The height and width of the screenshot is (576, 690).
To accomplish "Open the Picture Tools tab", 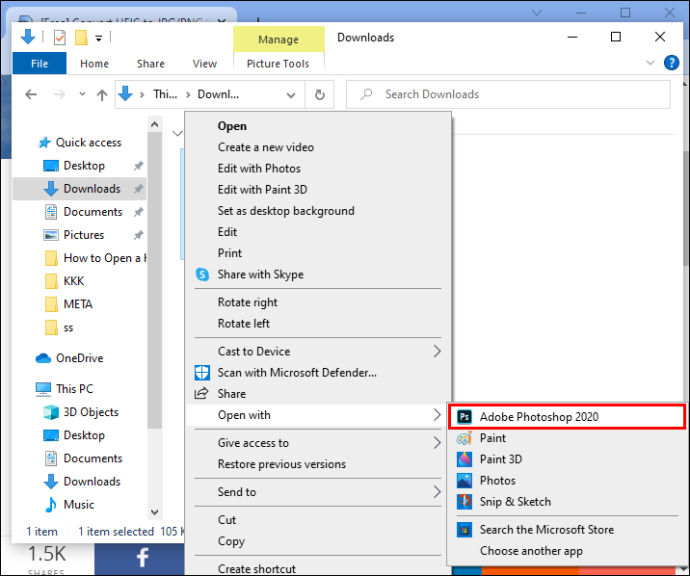I will tap(278, 64).
